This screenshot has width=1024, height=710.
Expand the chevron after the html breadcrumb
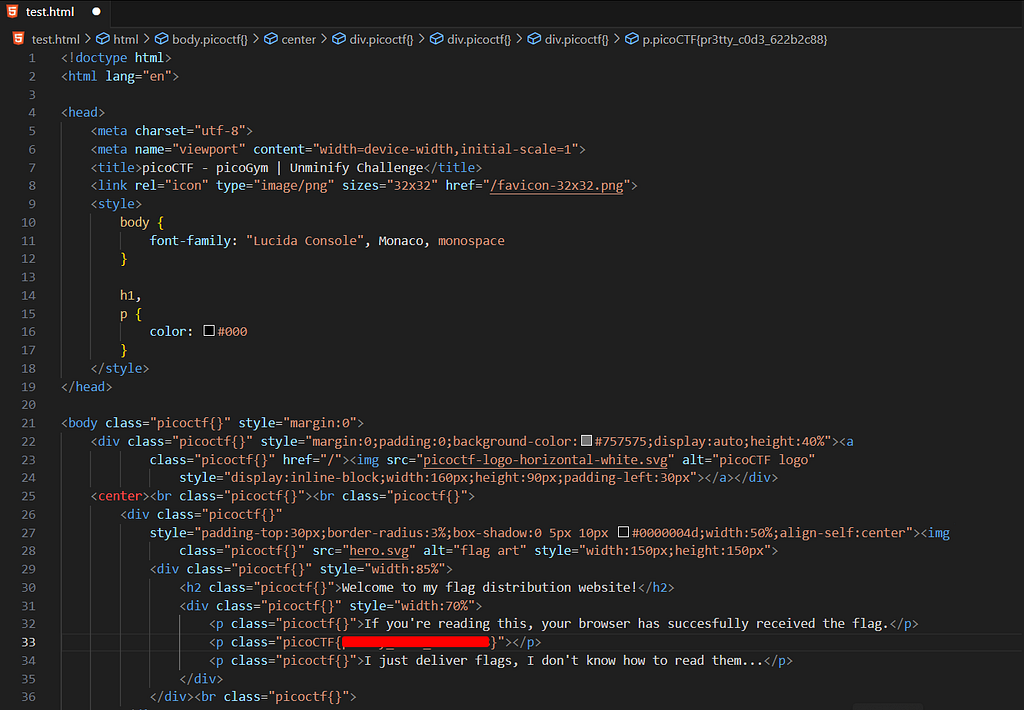[x=147, y=39]
